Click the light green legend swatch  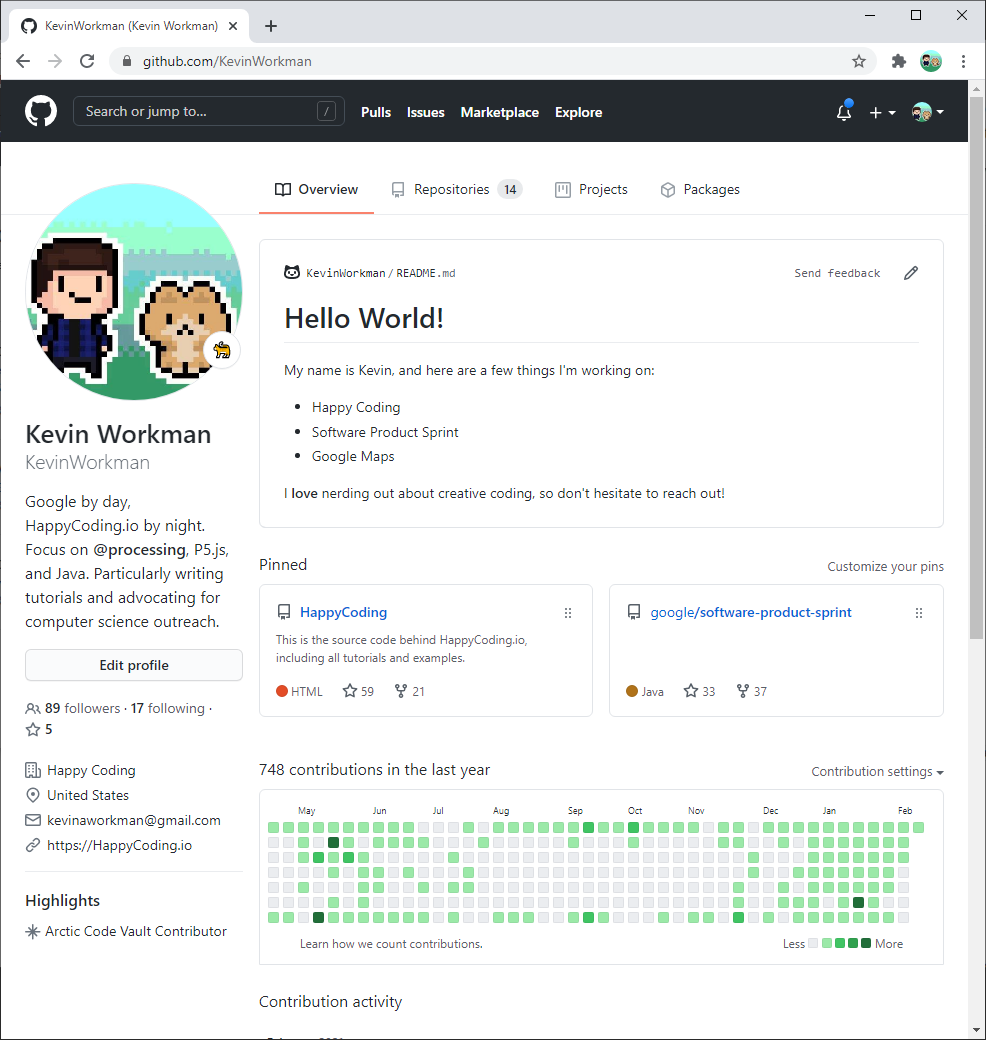827,943
